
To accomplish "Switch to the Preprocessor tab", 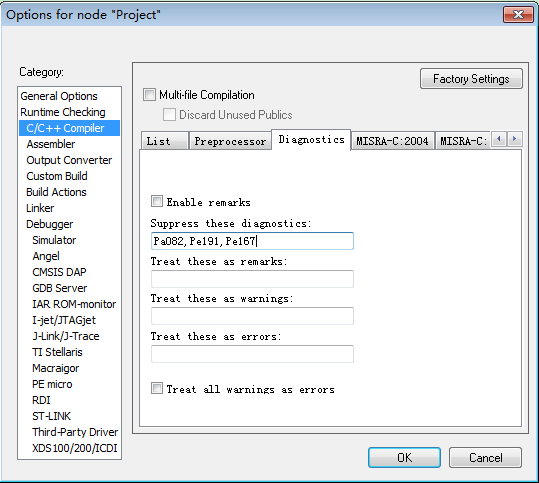I will [x=230, y=141].
